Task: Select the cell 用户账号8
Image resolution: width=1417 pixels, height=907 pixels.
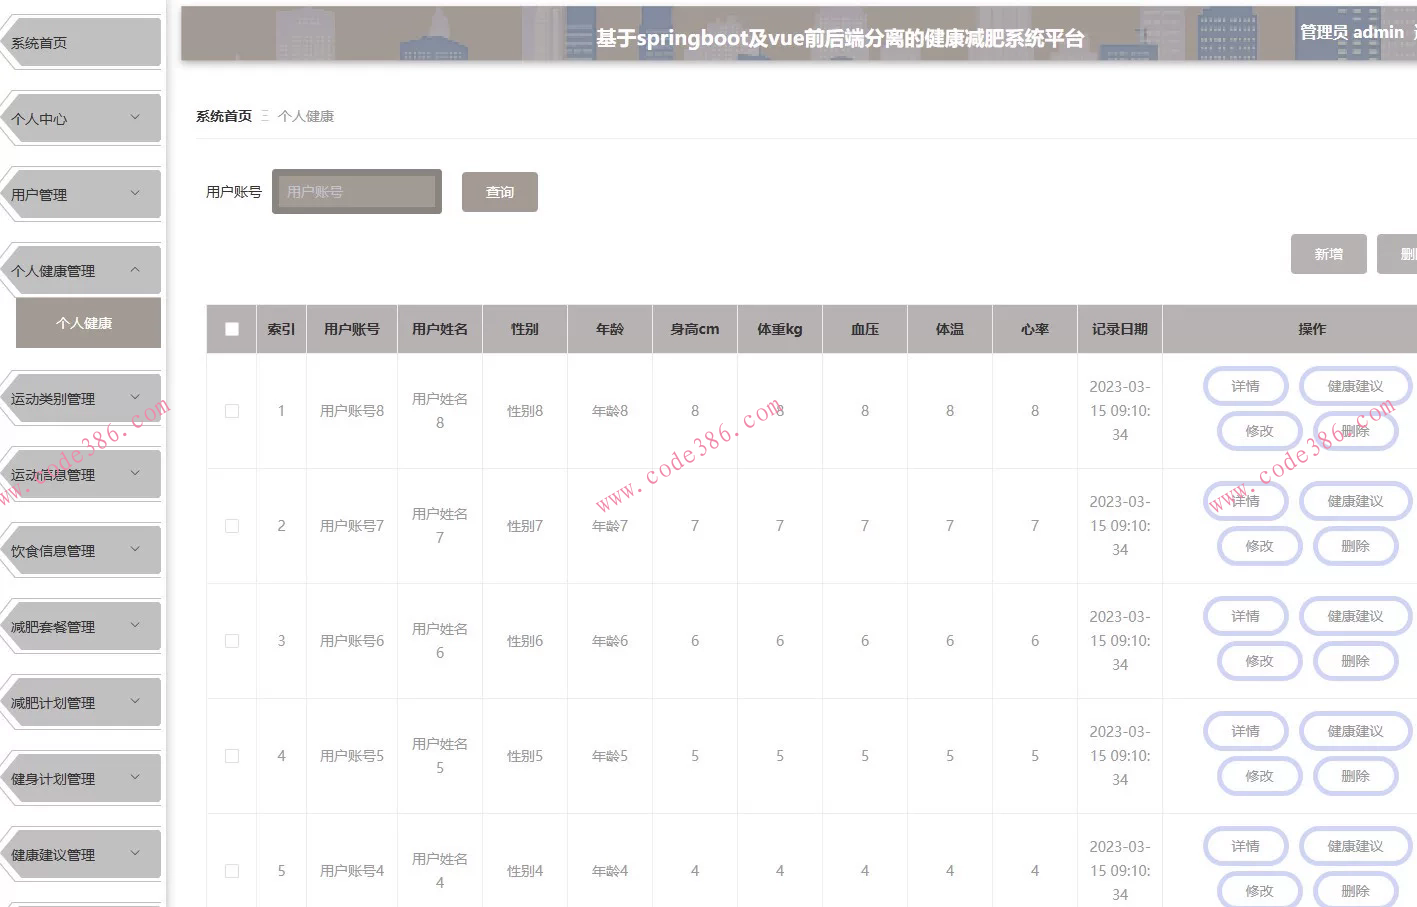Action: pos(352,411)
